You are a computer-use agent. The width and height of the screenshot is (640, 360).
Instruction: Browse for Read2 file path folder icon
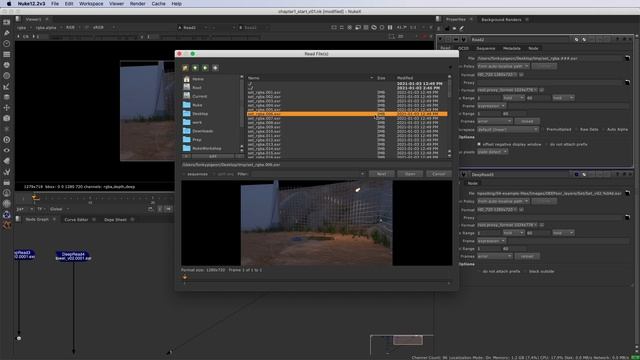(x=627, y=58)
